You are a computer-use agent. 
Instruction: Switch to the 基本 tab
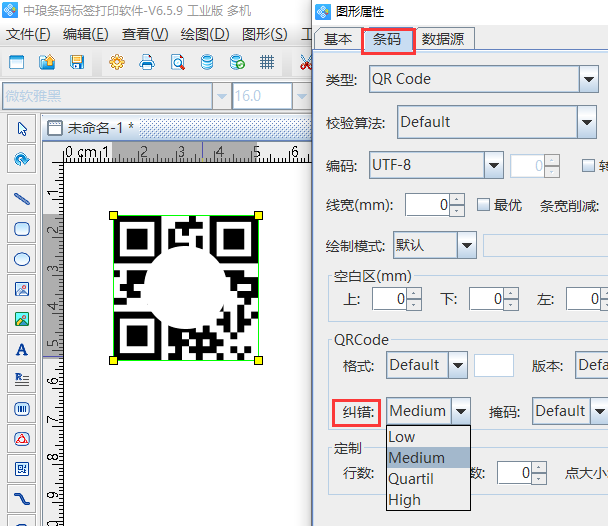pos(338,39)
